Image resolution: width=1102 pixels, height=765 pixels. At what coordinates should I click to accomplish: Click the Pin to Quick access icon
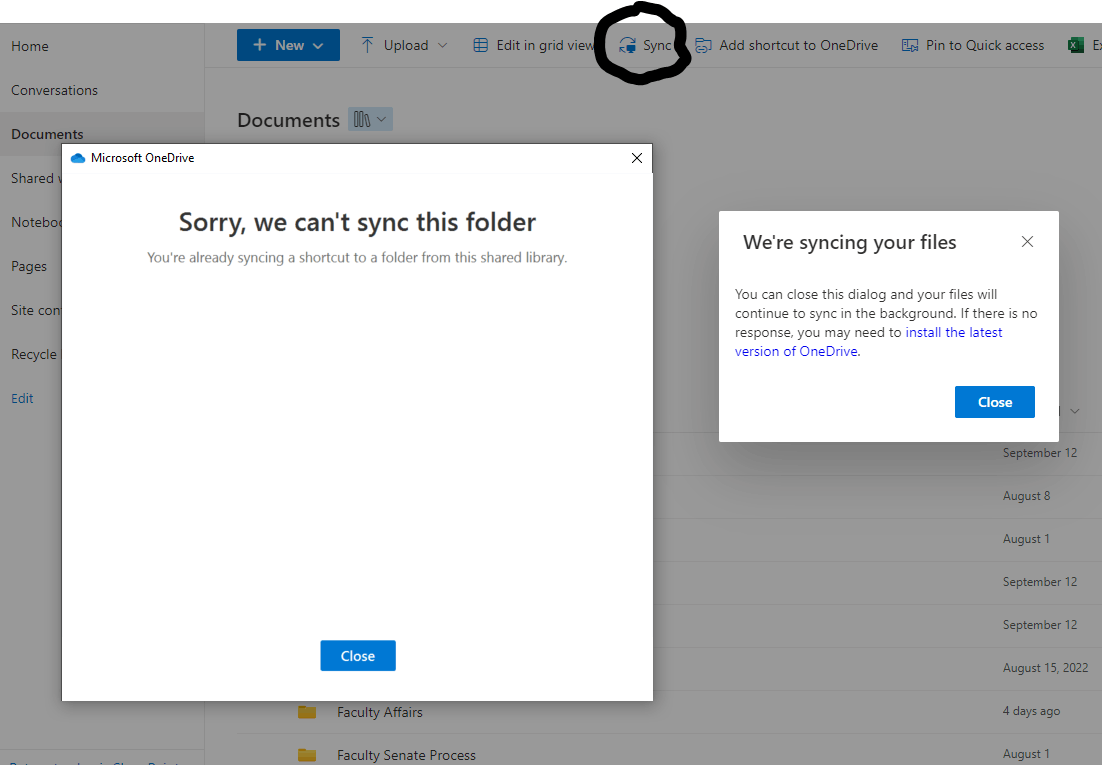tap(910, 46)
